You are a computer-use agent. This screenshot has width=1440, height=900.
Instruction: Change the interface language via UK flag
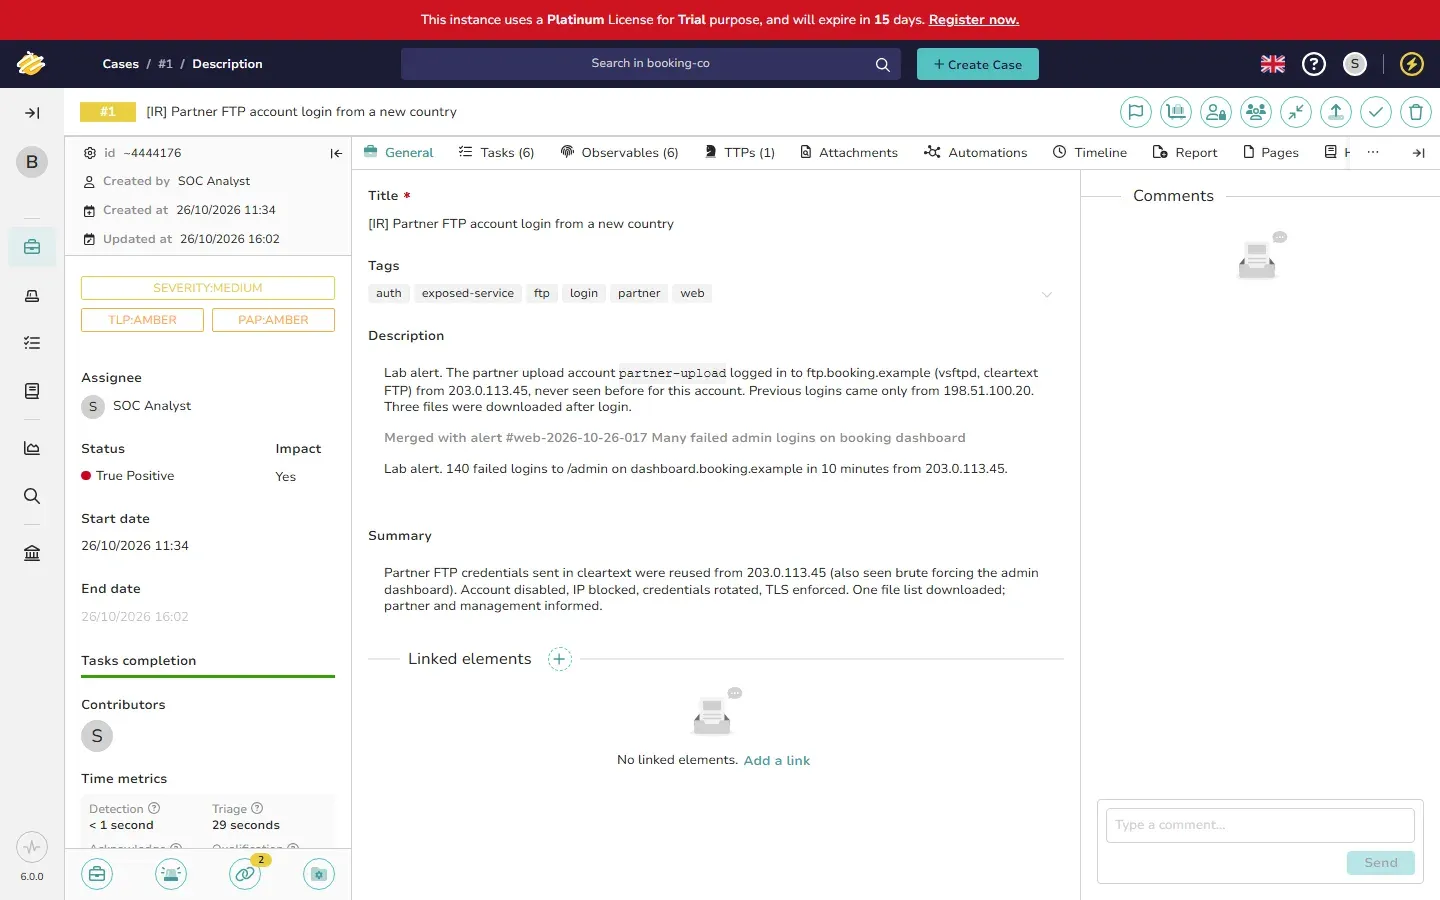point(1273,64)
